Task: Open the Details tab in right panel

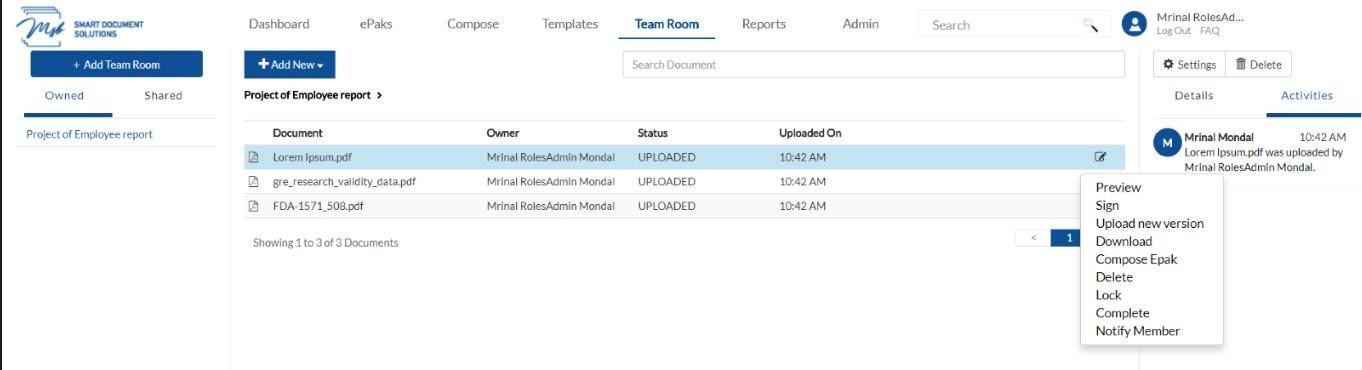Action: click(x=1194, y=96)
